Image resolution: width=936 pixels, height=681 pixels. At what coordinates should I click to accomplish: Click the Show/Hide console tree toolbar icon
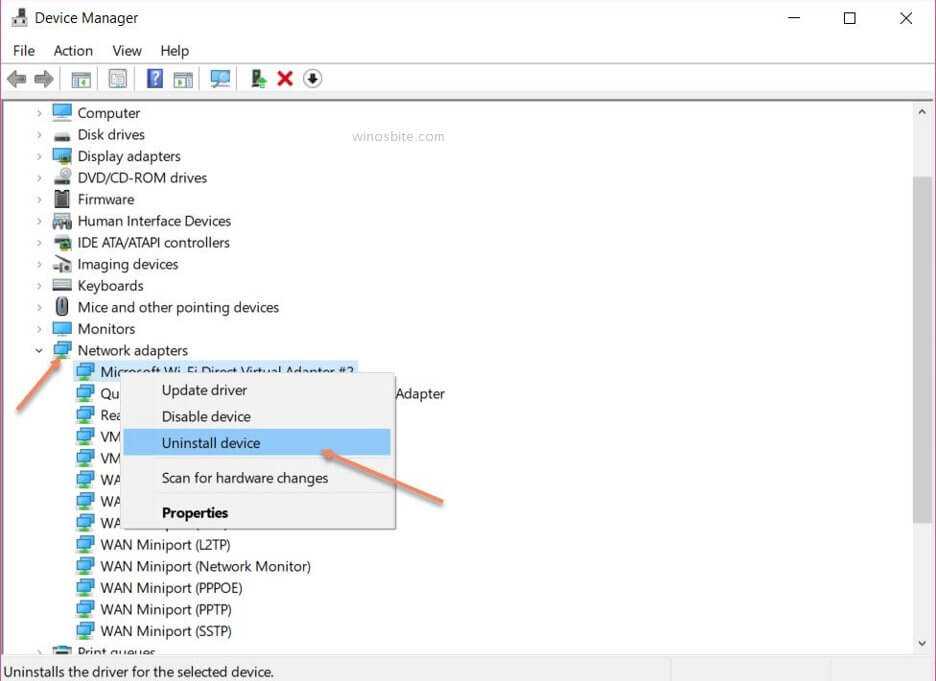pos(81,79)
